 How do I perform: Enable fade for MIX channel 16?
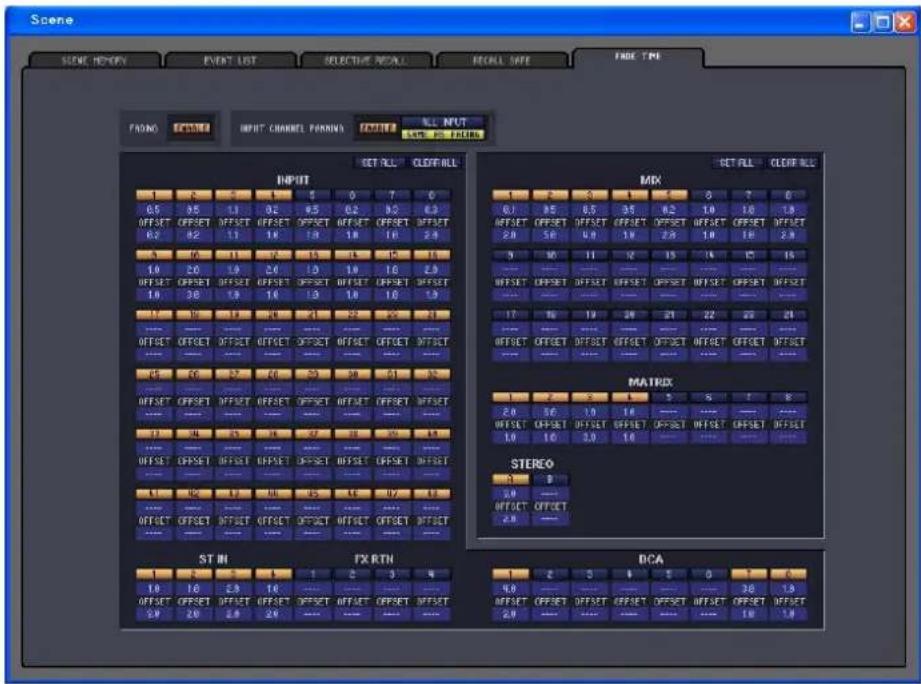click(x=789, y=255)
